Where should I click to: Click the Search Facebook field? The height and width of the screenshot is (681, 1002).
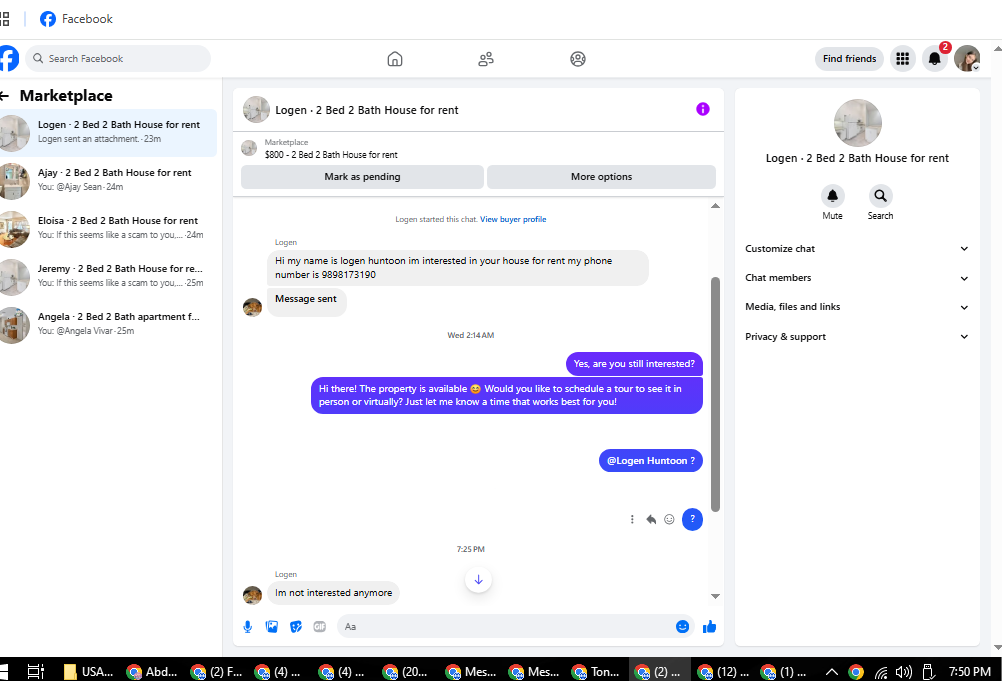118,59
